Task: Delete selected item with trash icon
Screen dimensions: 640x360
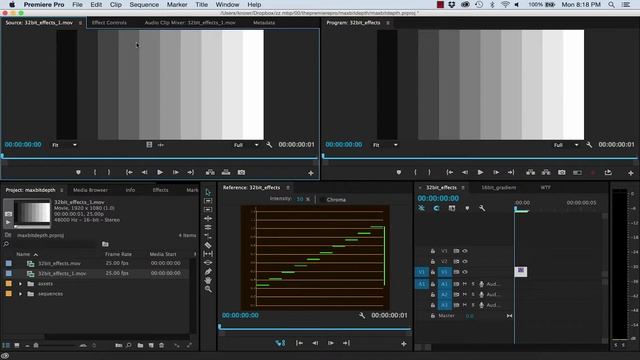Action: [162, 345]
